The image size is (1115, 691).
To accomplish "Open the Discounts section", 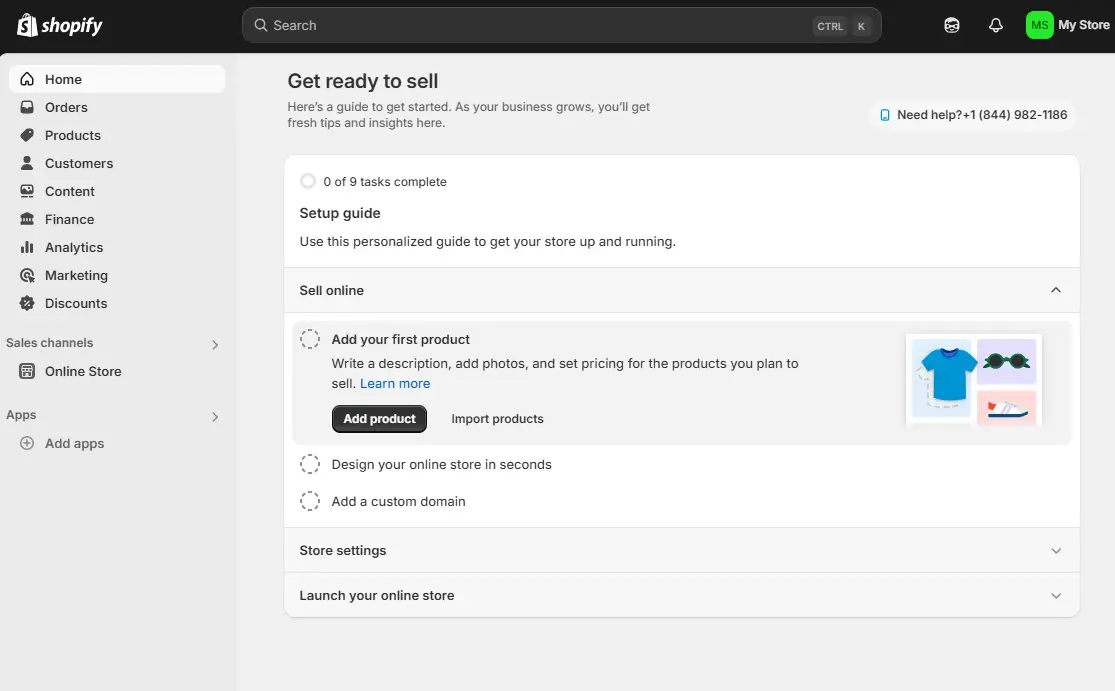I will click(75, 303).
